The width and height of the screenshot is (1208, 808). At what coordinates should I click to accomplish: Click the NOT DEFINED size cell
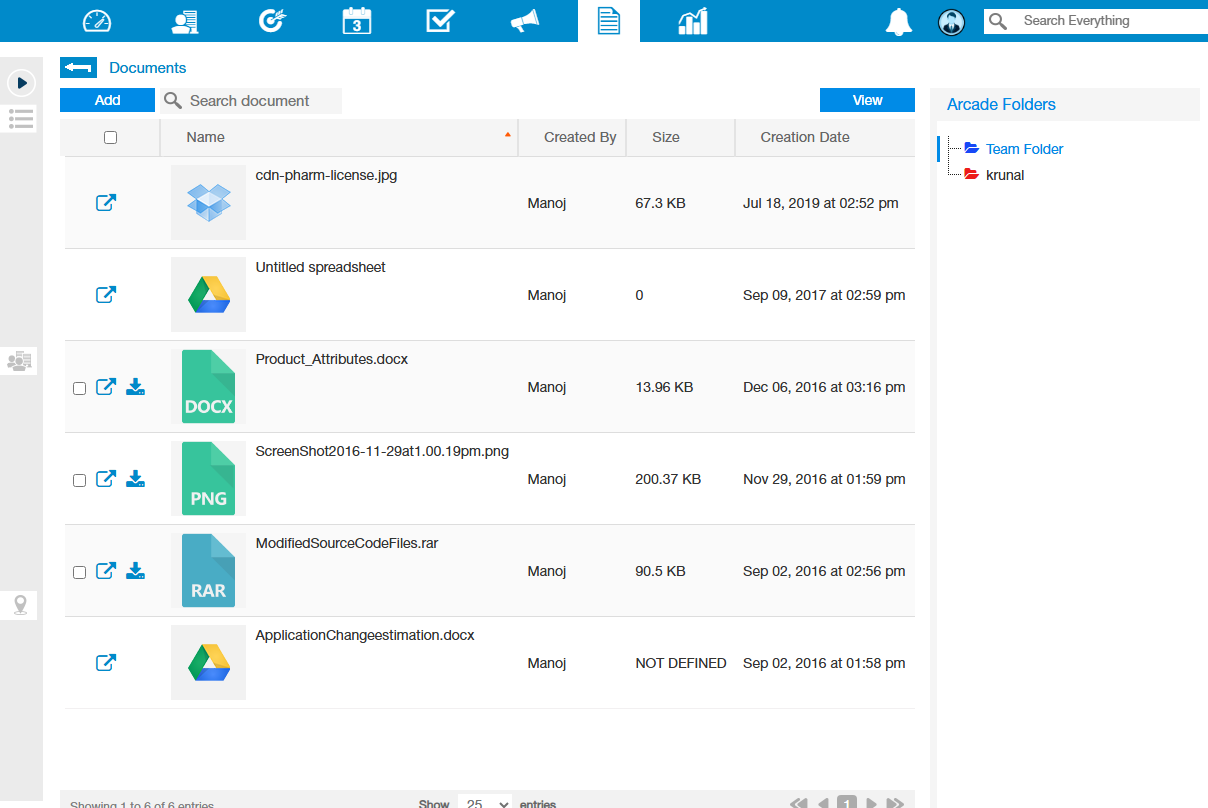click(x=681, y=663)
